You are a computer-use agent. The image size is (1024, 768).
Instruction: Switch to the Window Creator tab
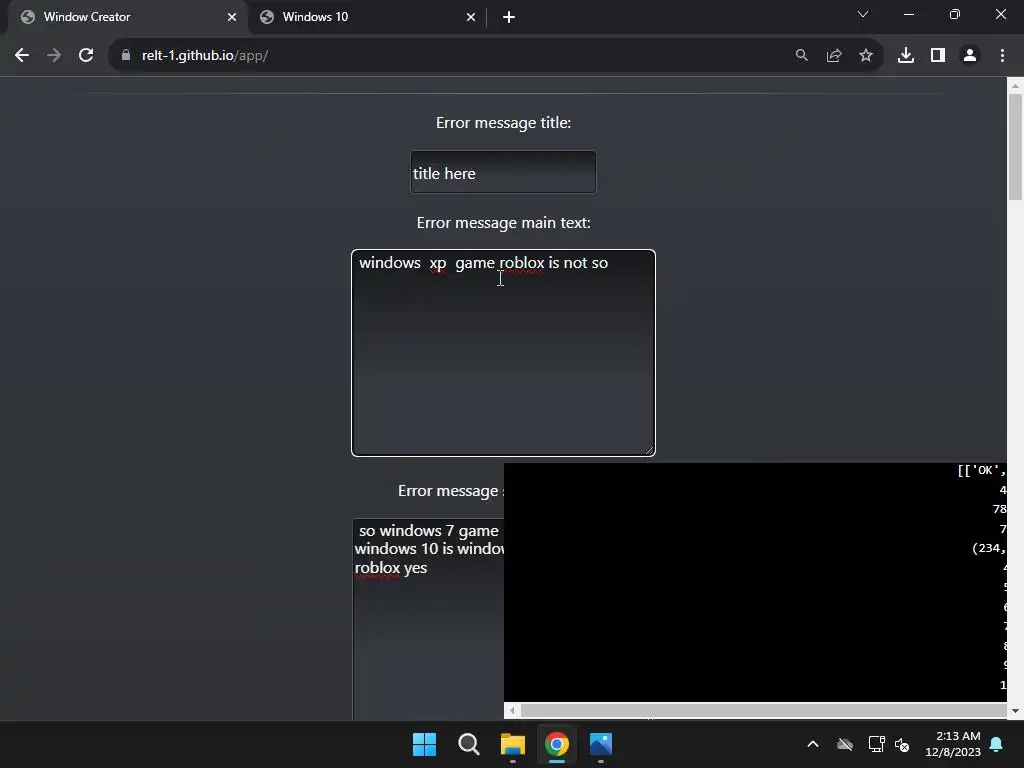coord(129,17)
